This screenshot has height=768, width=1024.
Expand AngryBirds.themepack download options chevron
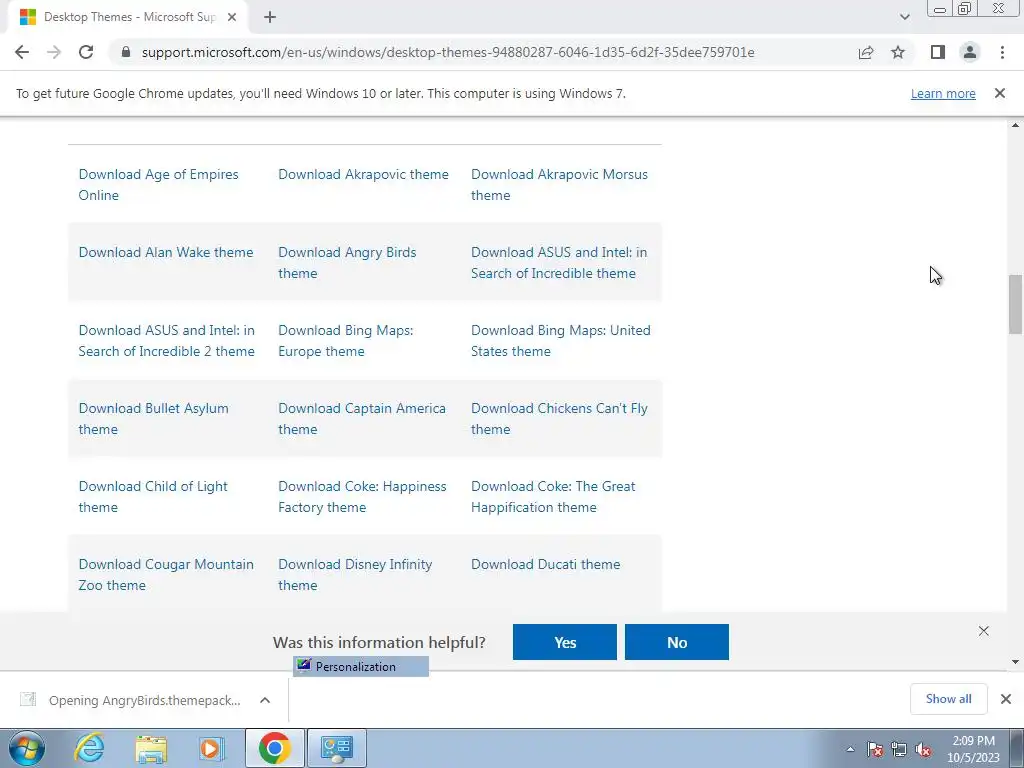pyautogui.click(x=264, y=700)
